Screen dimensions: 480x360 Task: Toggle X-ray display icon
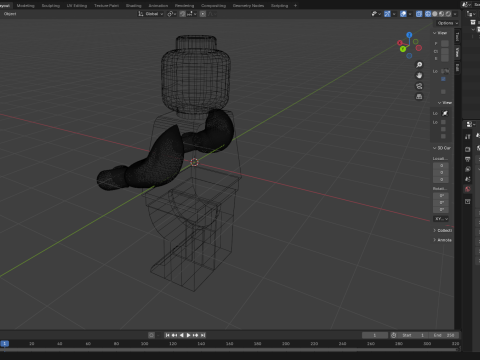[x=419, y=14]
